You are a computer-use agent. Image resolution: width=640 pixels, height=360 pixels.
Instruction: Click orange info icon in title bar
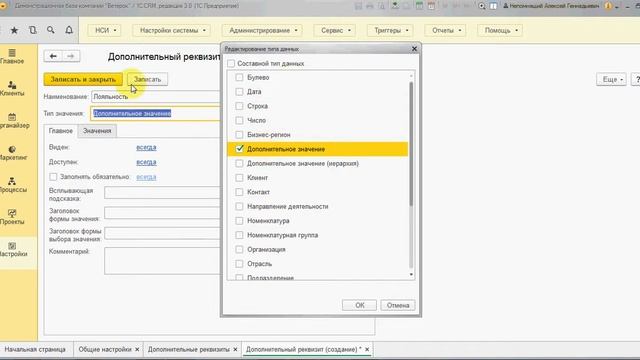pyautogui.click(x=609, y=6)
